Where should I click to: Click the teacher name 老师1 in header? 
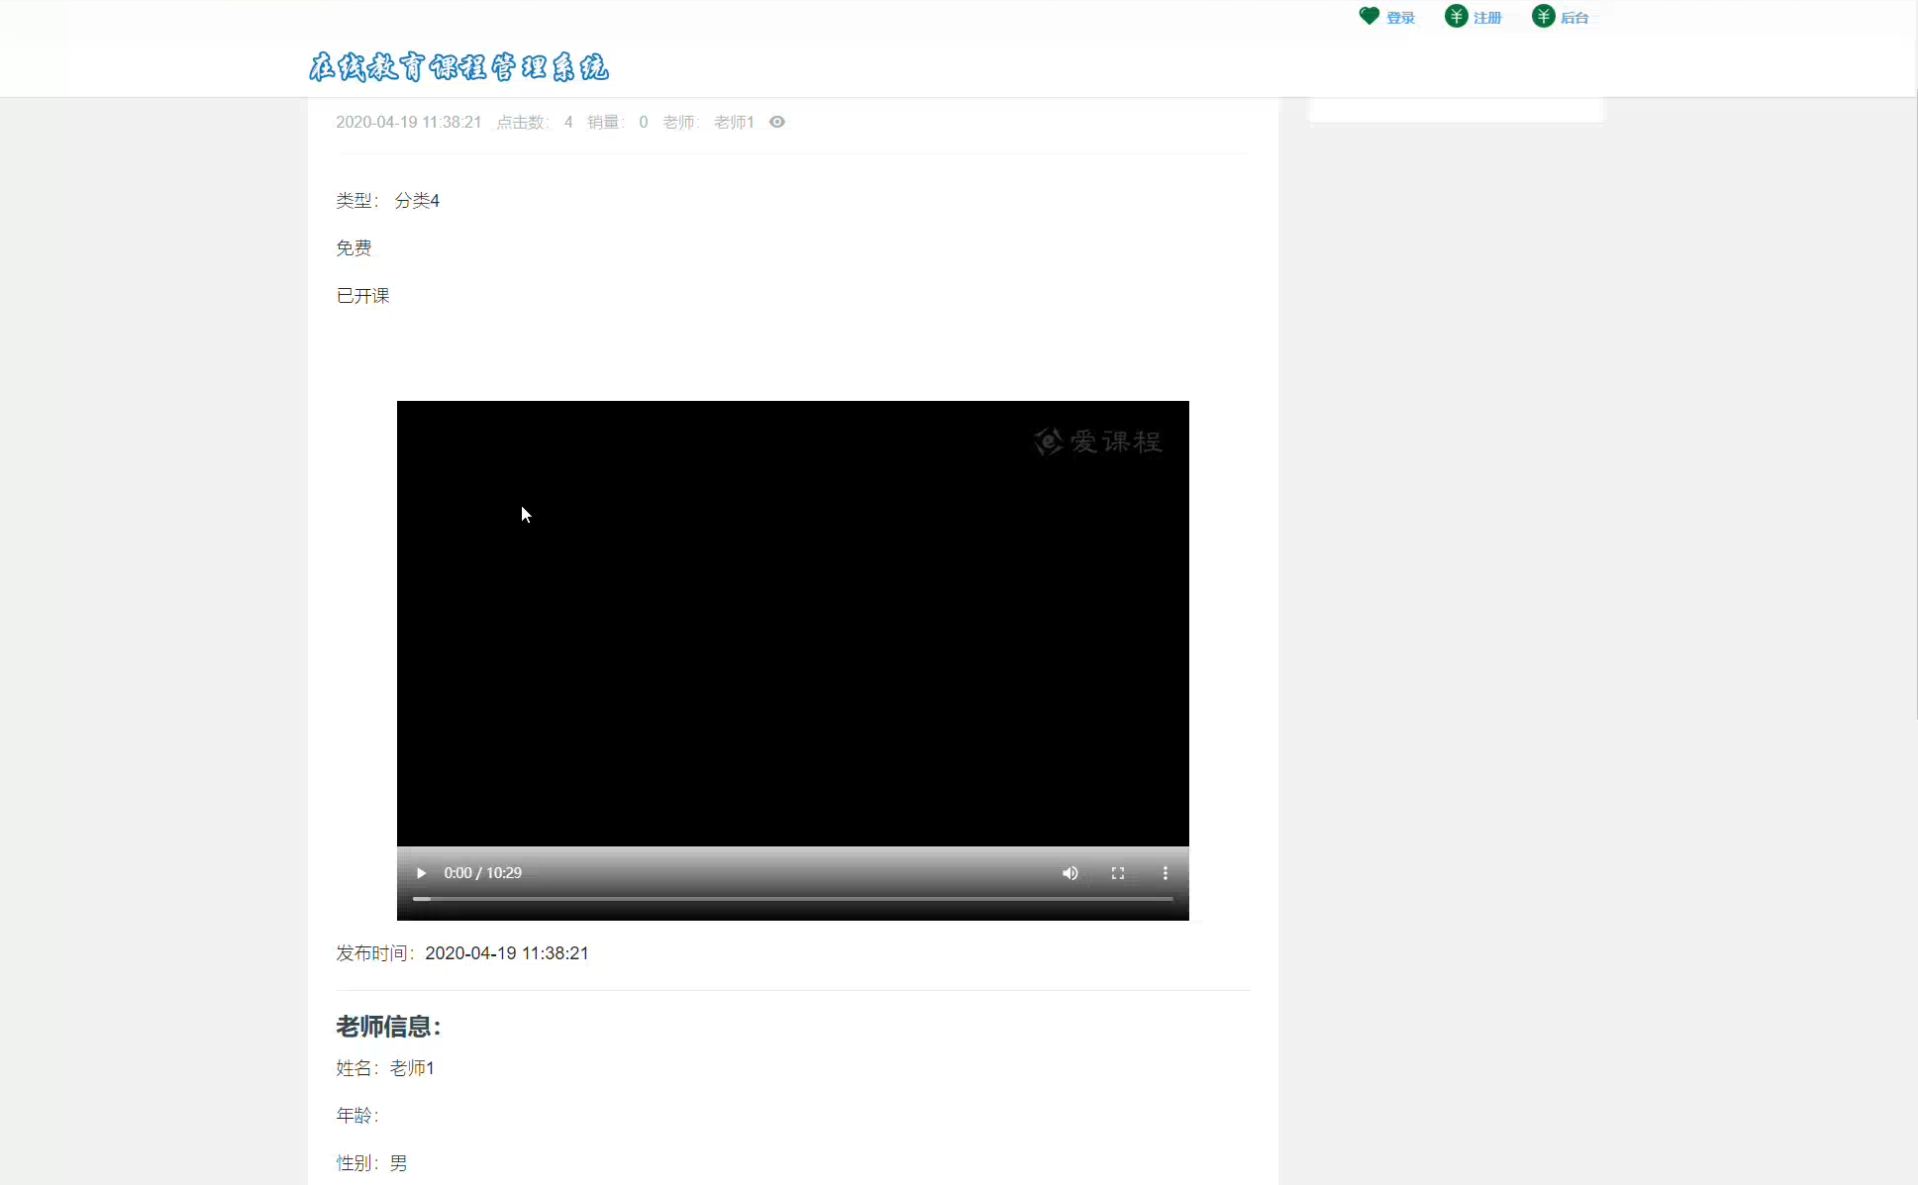tap(734, 122)
